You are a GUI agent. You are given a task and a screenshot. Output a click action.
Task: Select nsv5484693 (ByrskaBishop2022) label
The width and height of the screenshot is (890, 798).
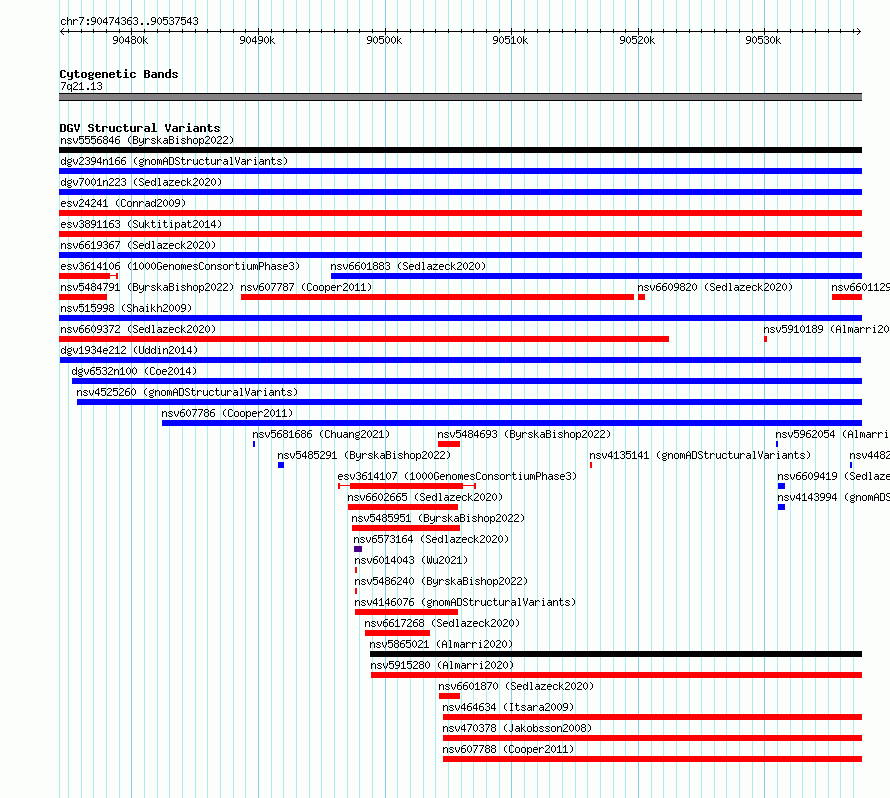pos(524,434)
